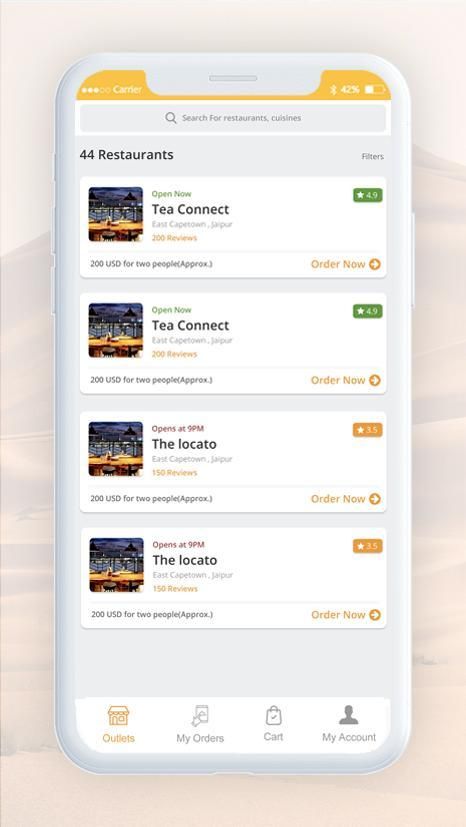The height and width of the screenshot is (827, 466).
Task: Open the Filters option
Action: point(373,157)
